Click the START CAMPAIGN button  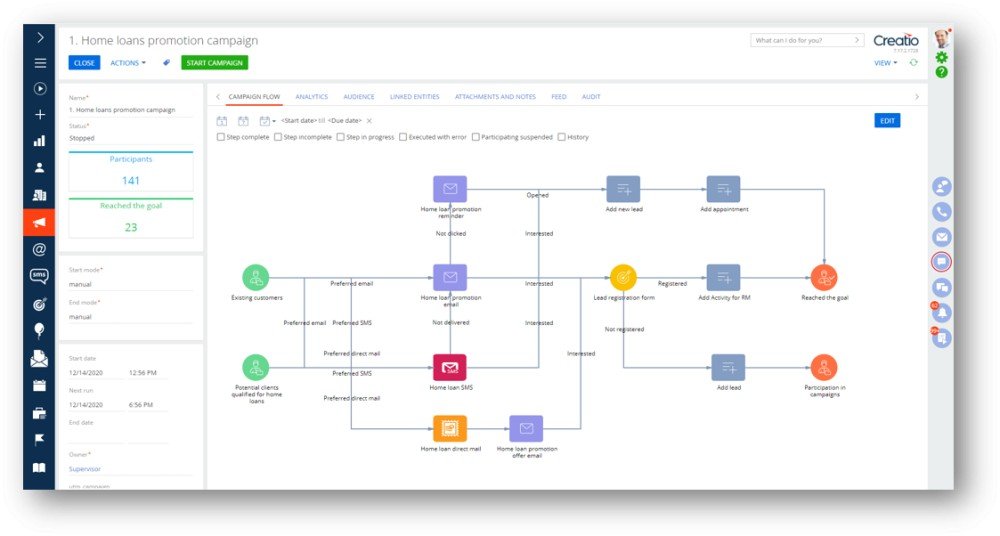click(x=214, y=63)
